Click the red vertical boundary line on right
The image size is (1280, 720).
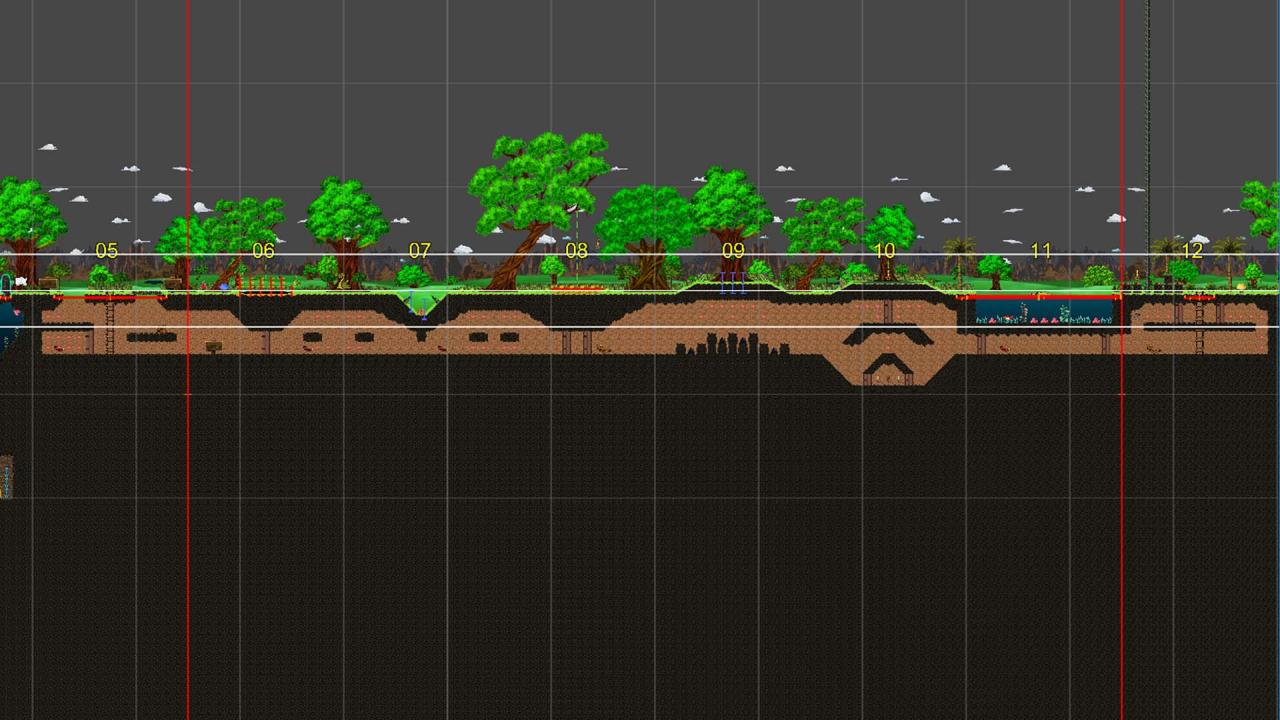click(x=1122, y=500)
